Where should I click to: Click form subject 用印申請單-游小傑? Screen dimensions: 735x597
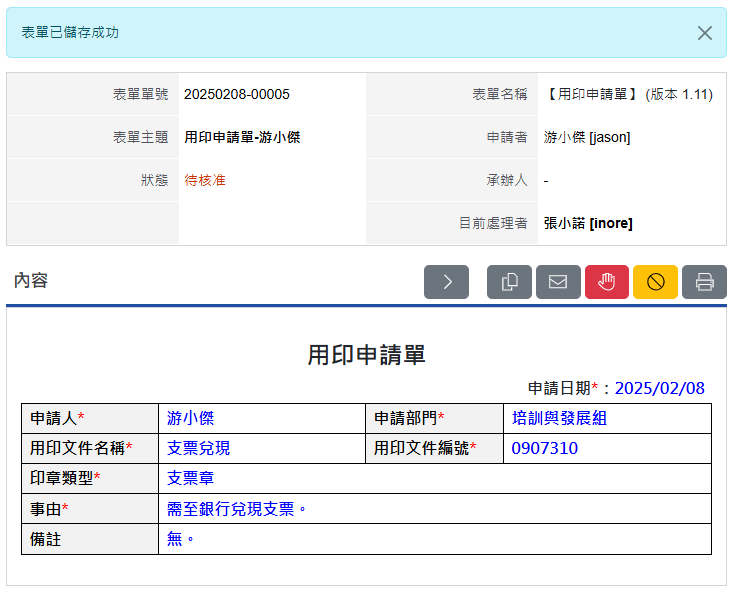(x=242, y=137)
